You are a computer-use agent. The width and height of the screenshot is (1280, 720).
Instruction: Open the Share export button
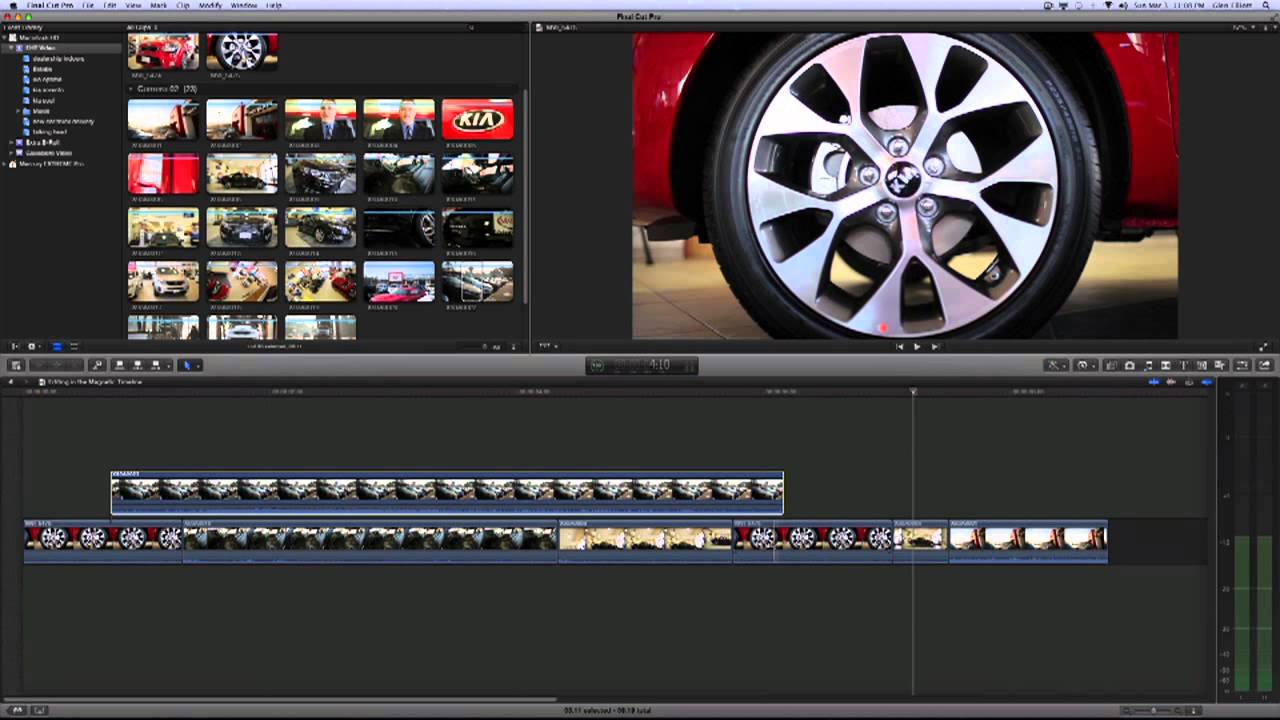coord(1265,366)
